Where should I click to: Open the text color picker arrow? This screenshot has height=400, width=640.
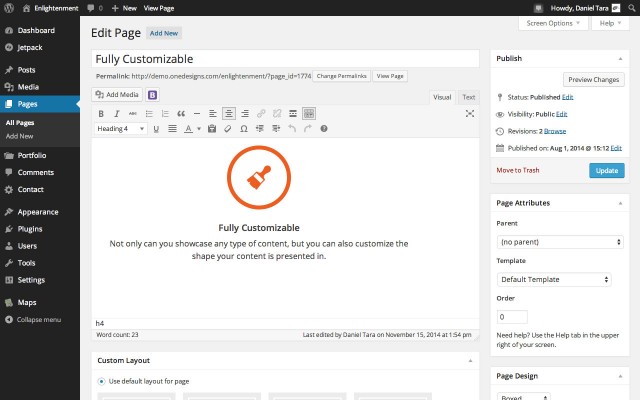pos(199,129)
